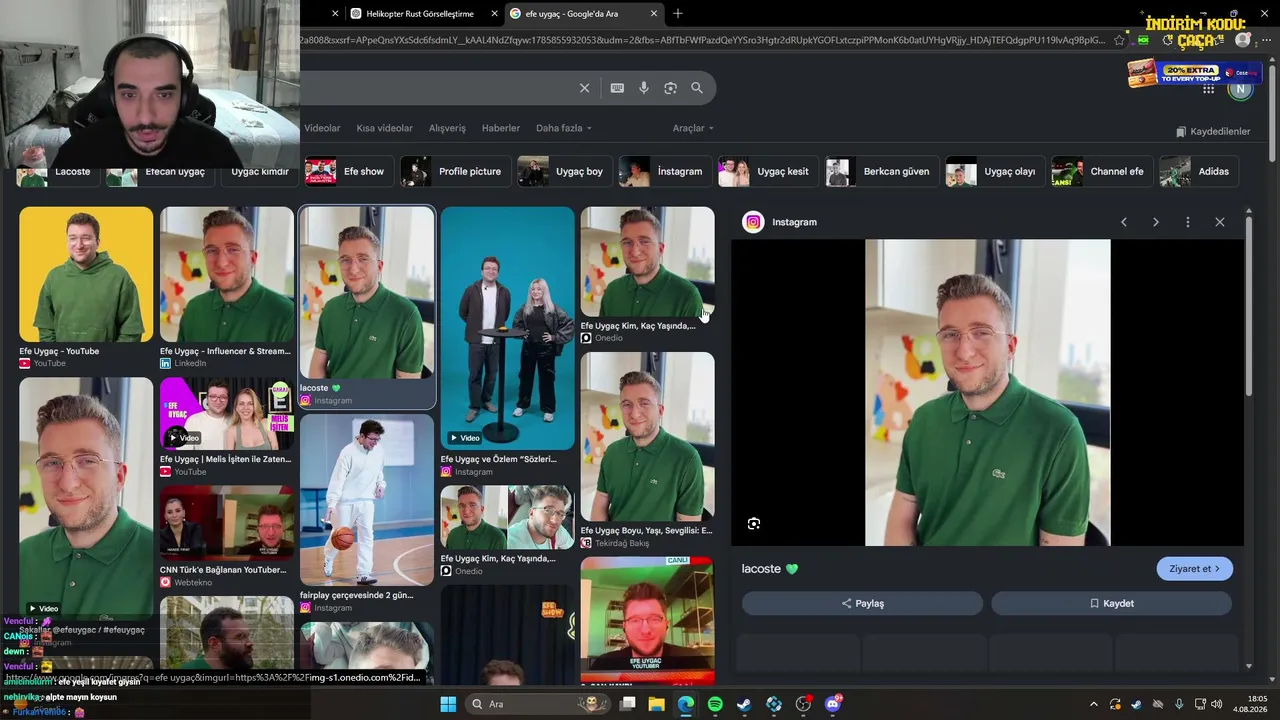Show hidden system tray icons
The height and width of the screenshot is (720, 1280).
[x=1094, y=704]
